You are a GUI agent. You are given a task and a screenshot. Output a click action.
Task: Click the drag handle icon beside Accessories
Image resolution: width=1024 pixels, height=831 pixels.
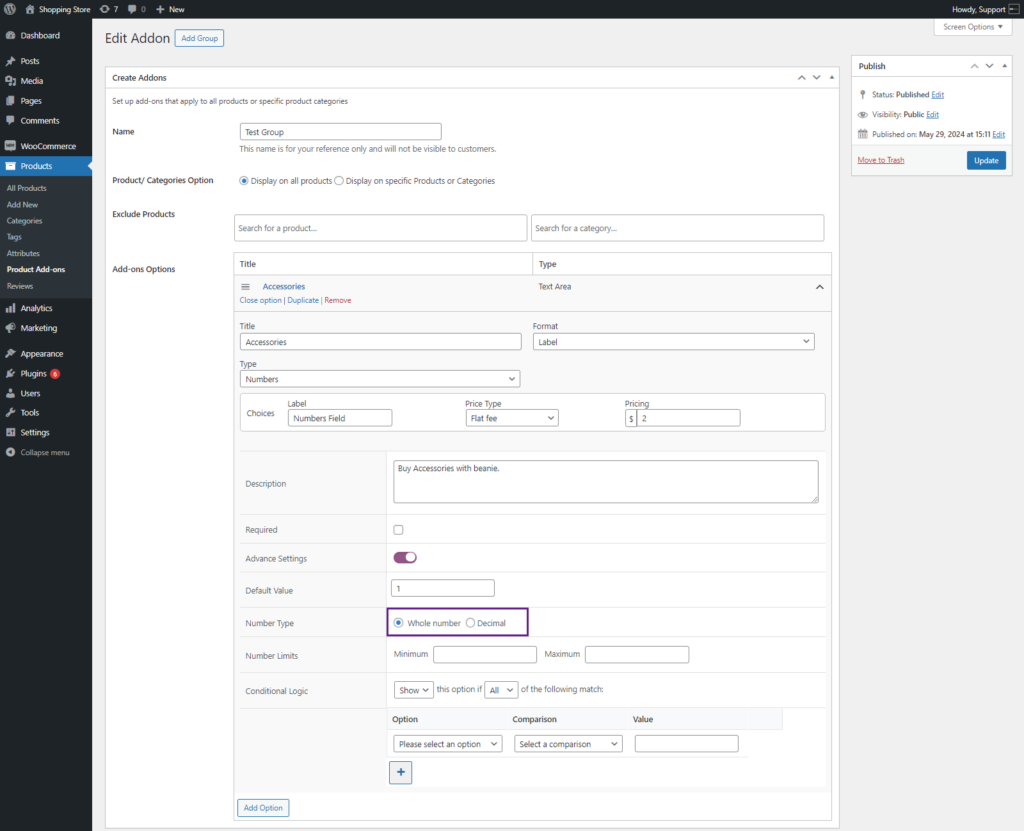[x=246, y=287]
